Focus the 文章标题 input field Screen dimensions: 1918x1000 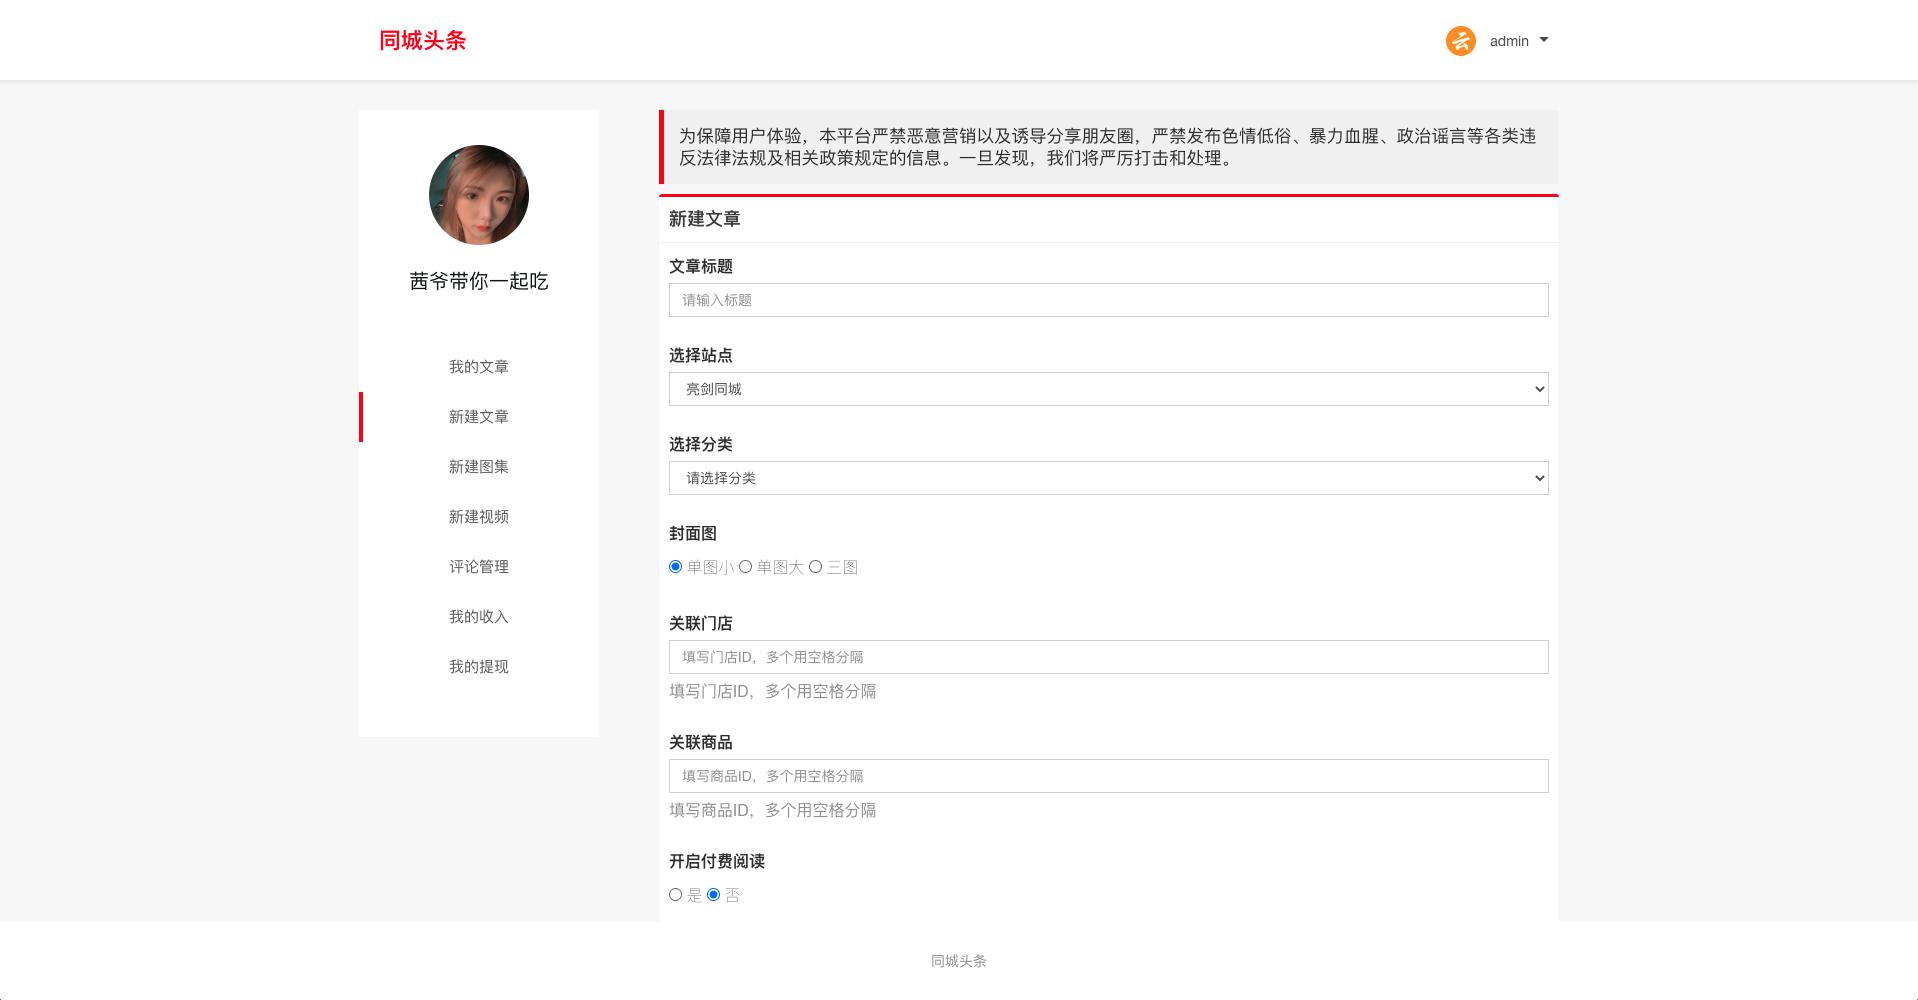pos(1108,300)
